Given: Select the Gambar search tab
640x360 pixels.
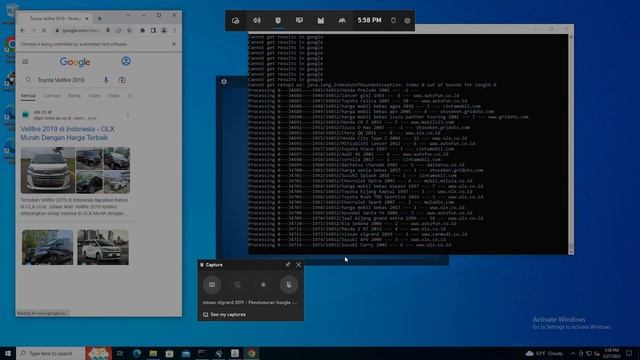Looking at the screenshot, I should click(x=52, y=96).
